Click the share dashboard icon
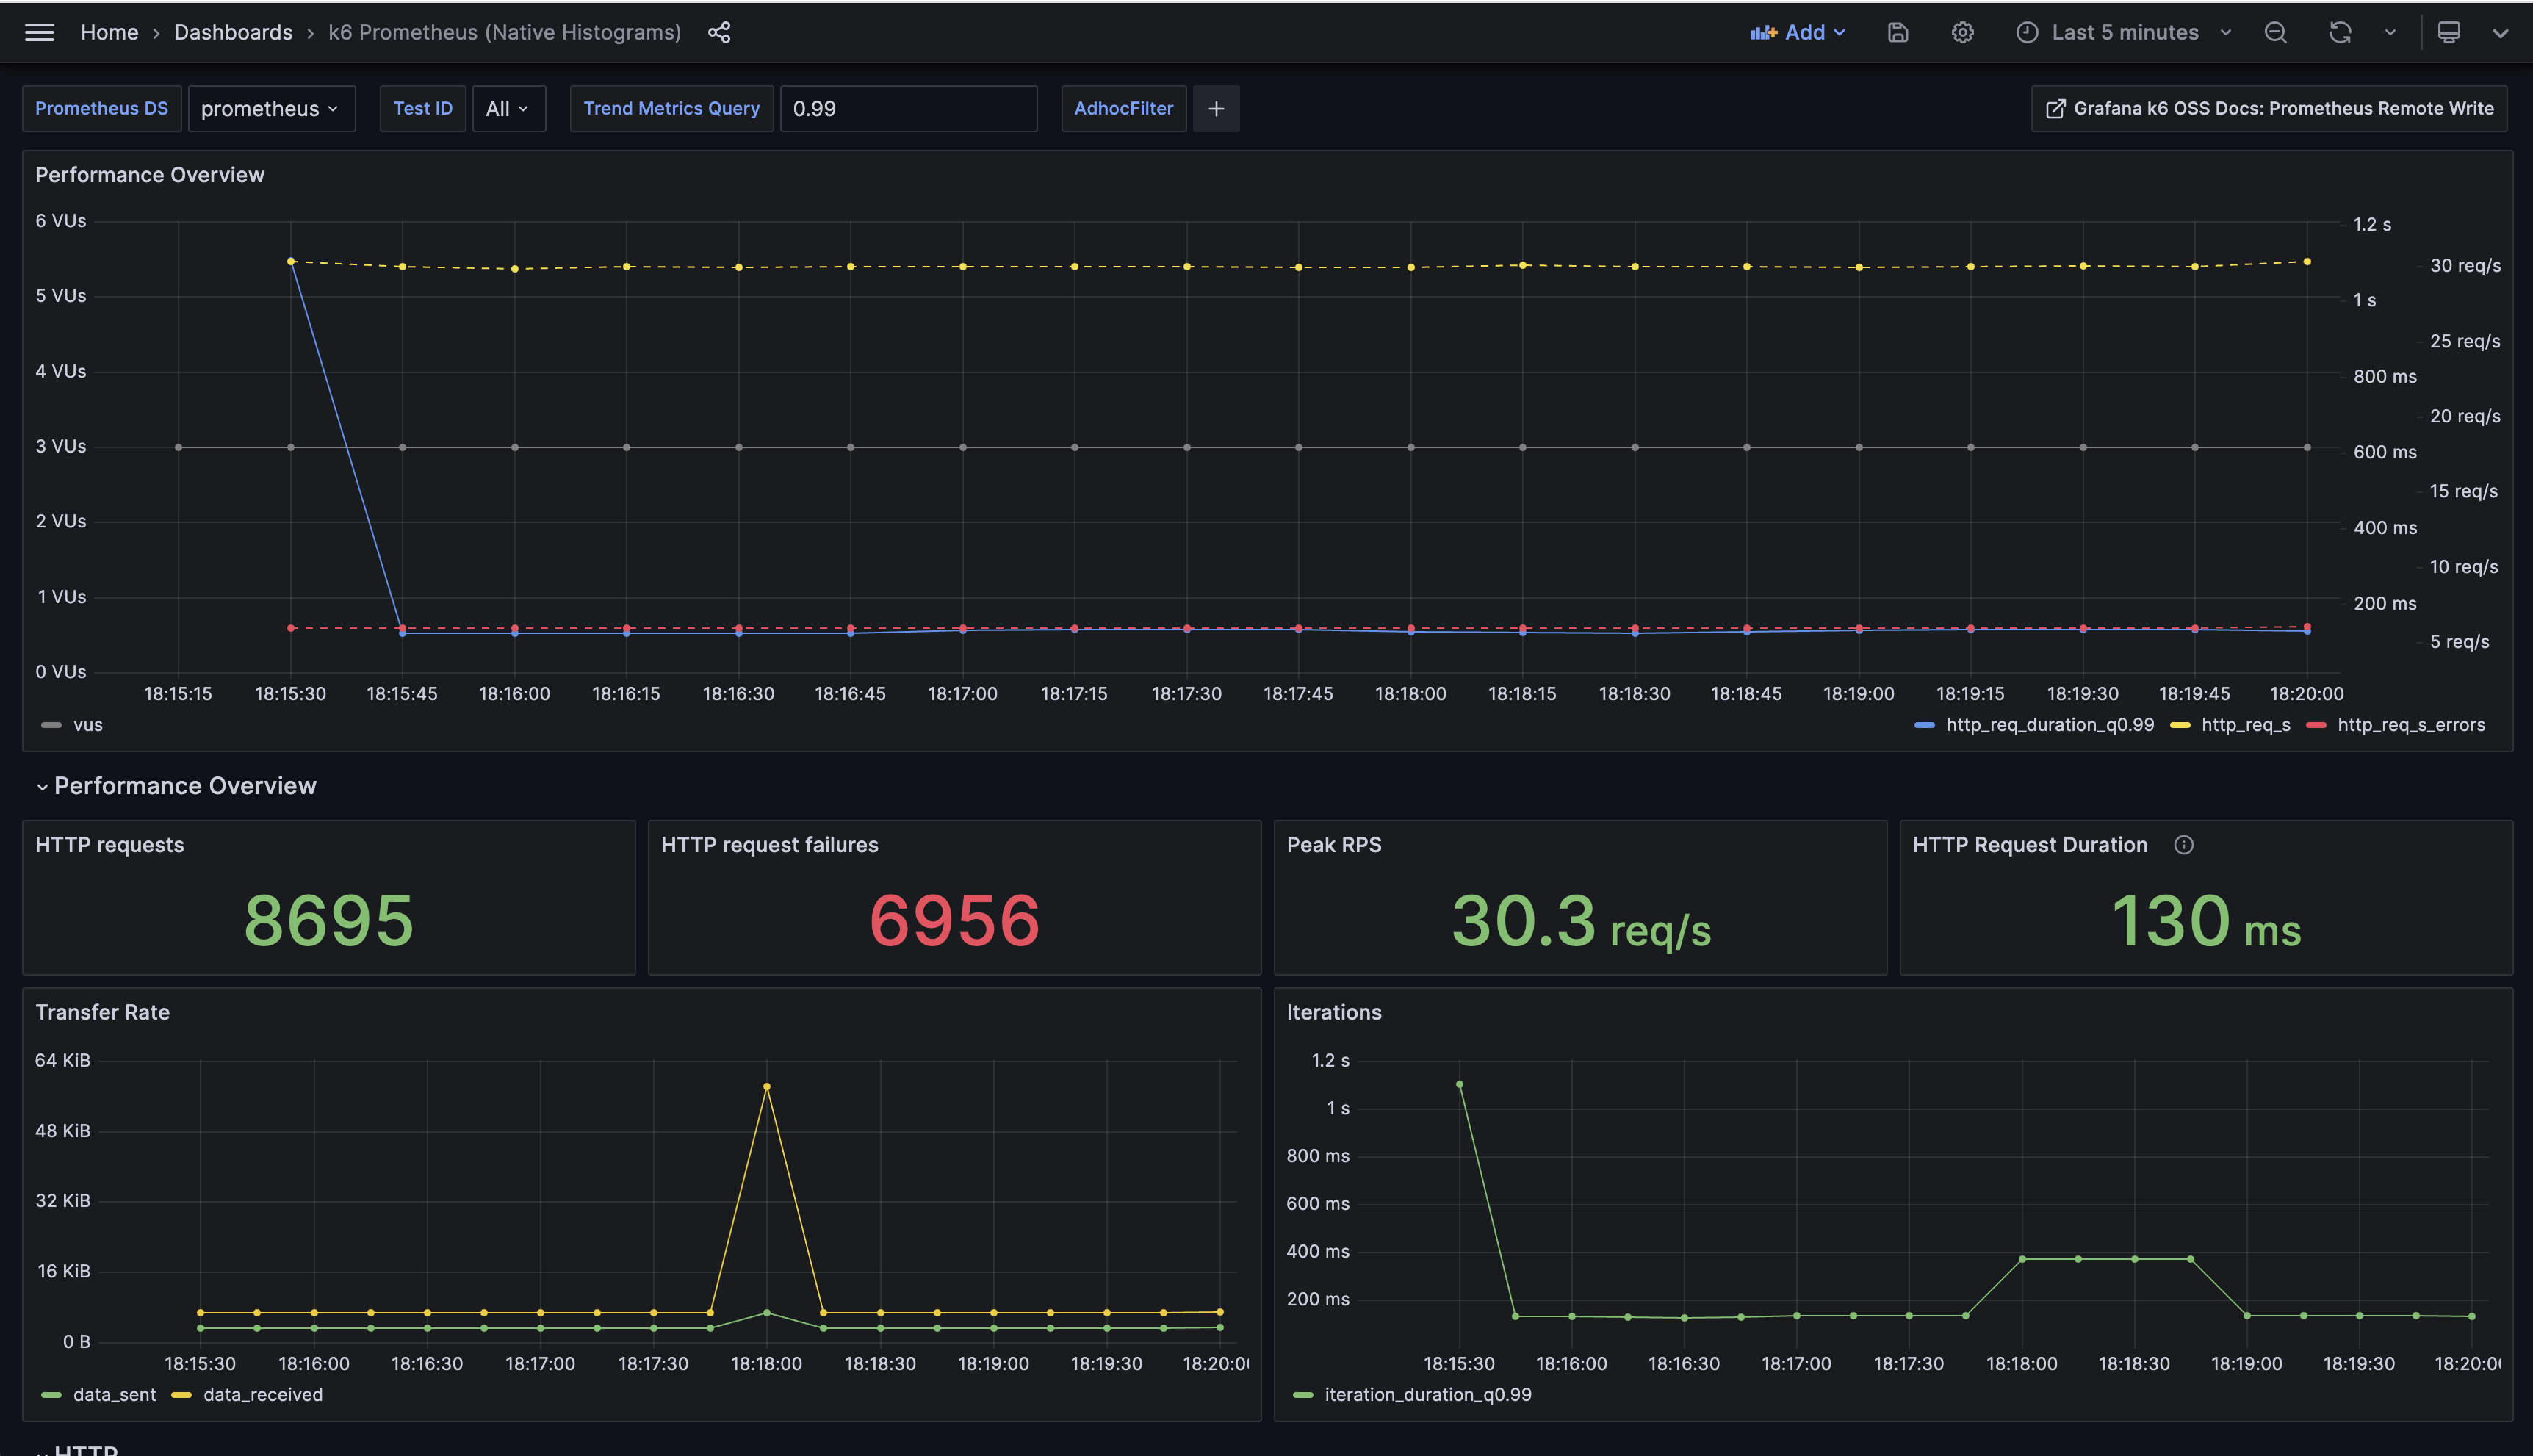Viewport: 2533px width, 1456px height. tap(719, 32)
